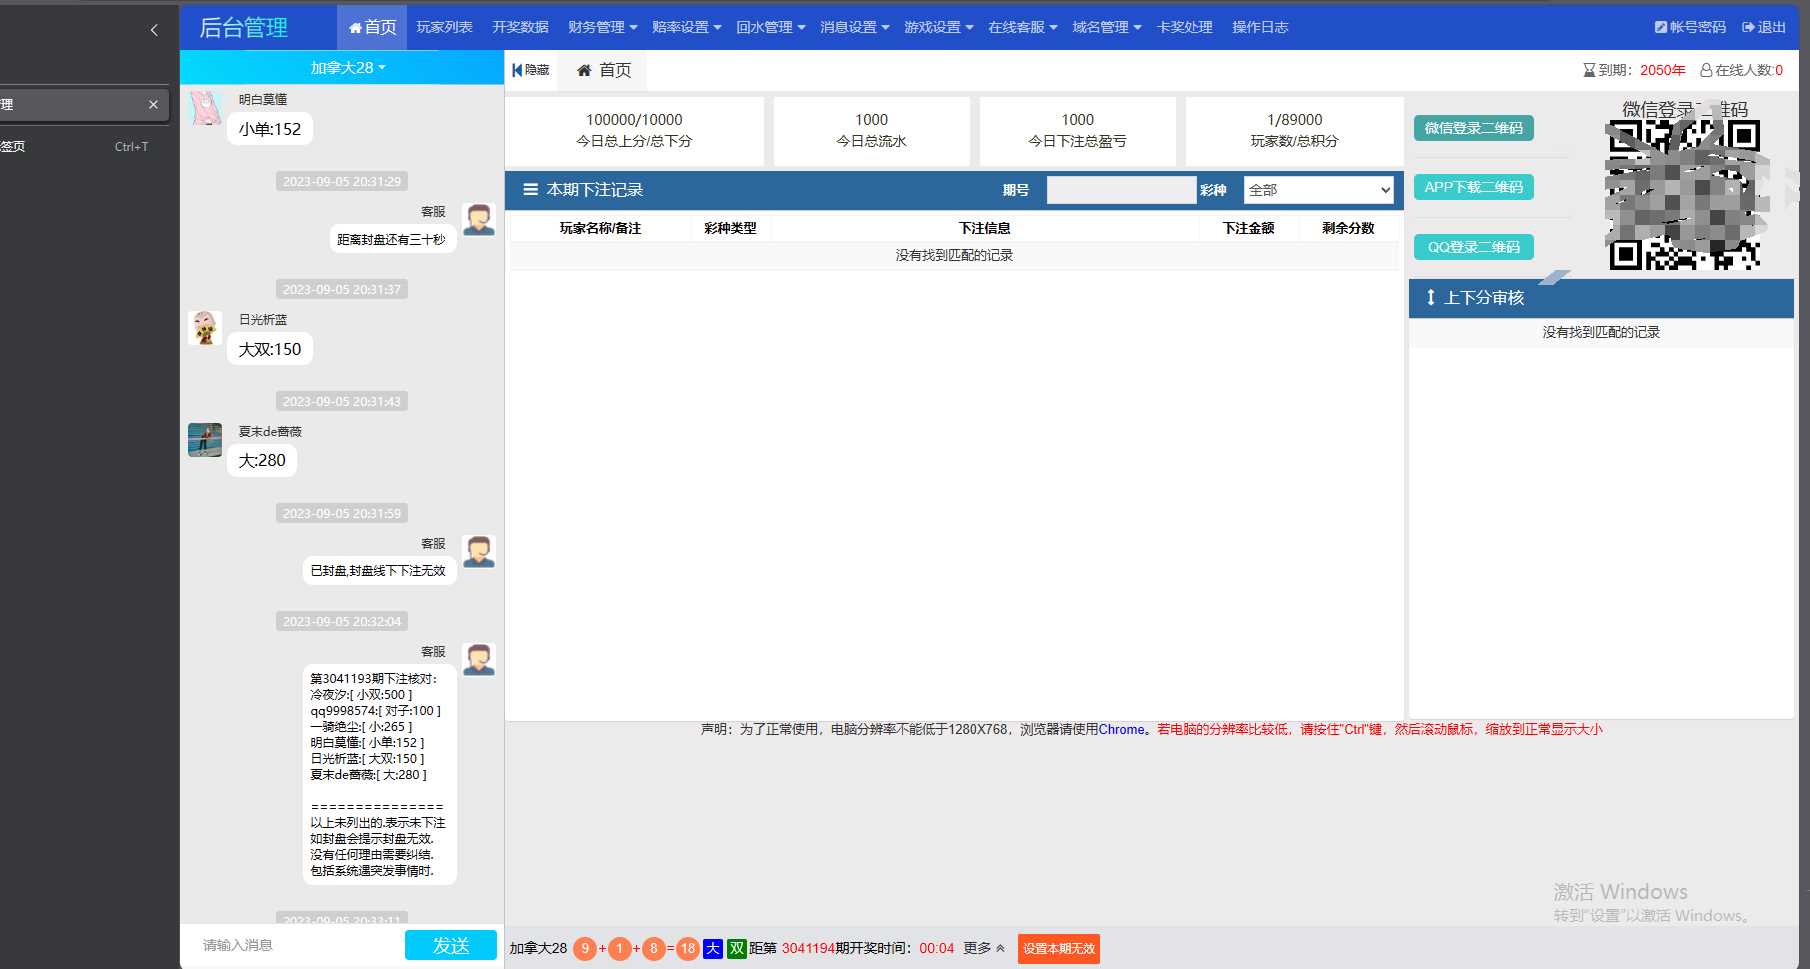Open the 彩种 dropdown showing 全部
Viewport: 1810px width, 969px height.
[1317, 189]
